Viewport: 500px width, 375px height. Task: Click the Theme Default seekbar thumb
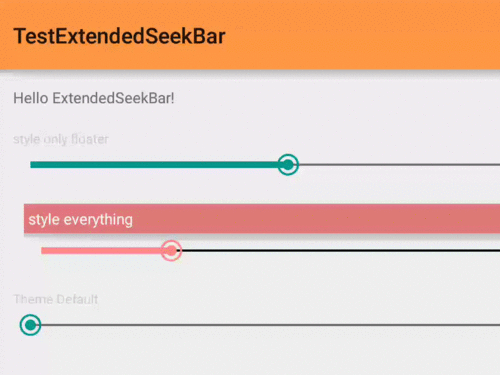coord(30,325)
